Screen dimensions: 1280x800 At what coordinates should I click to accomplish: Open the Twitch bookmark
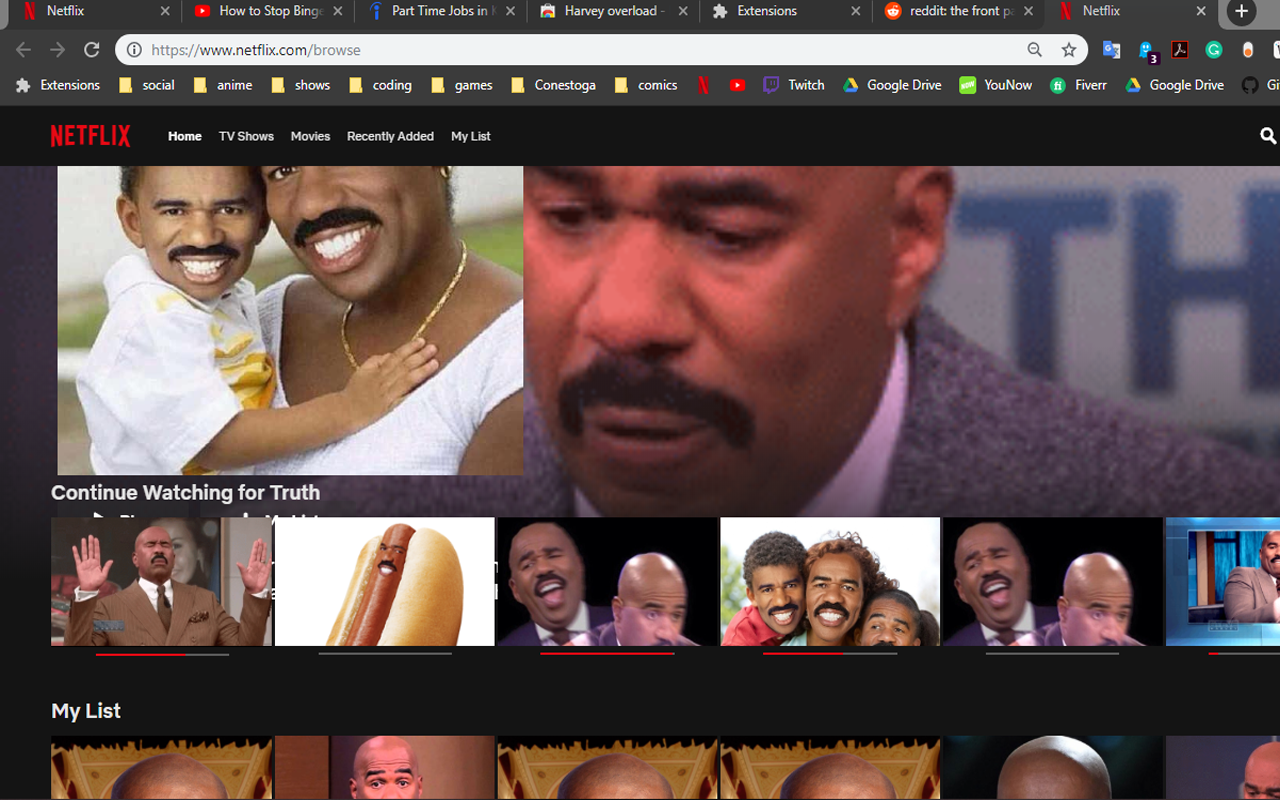click(x=794, y=85)
